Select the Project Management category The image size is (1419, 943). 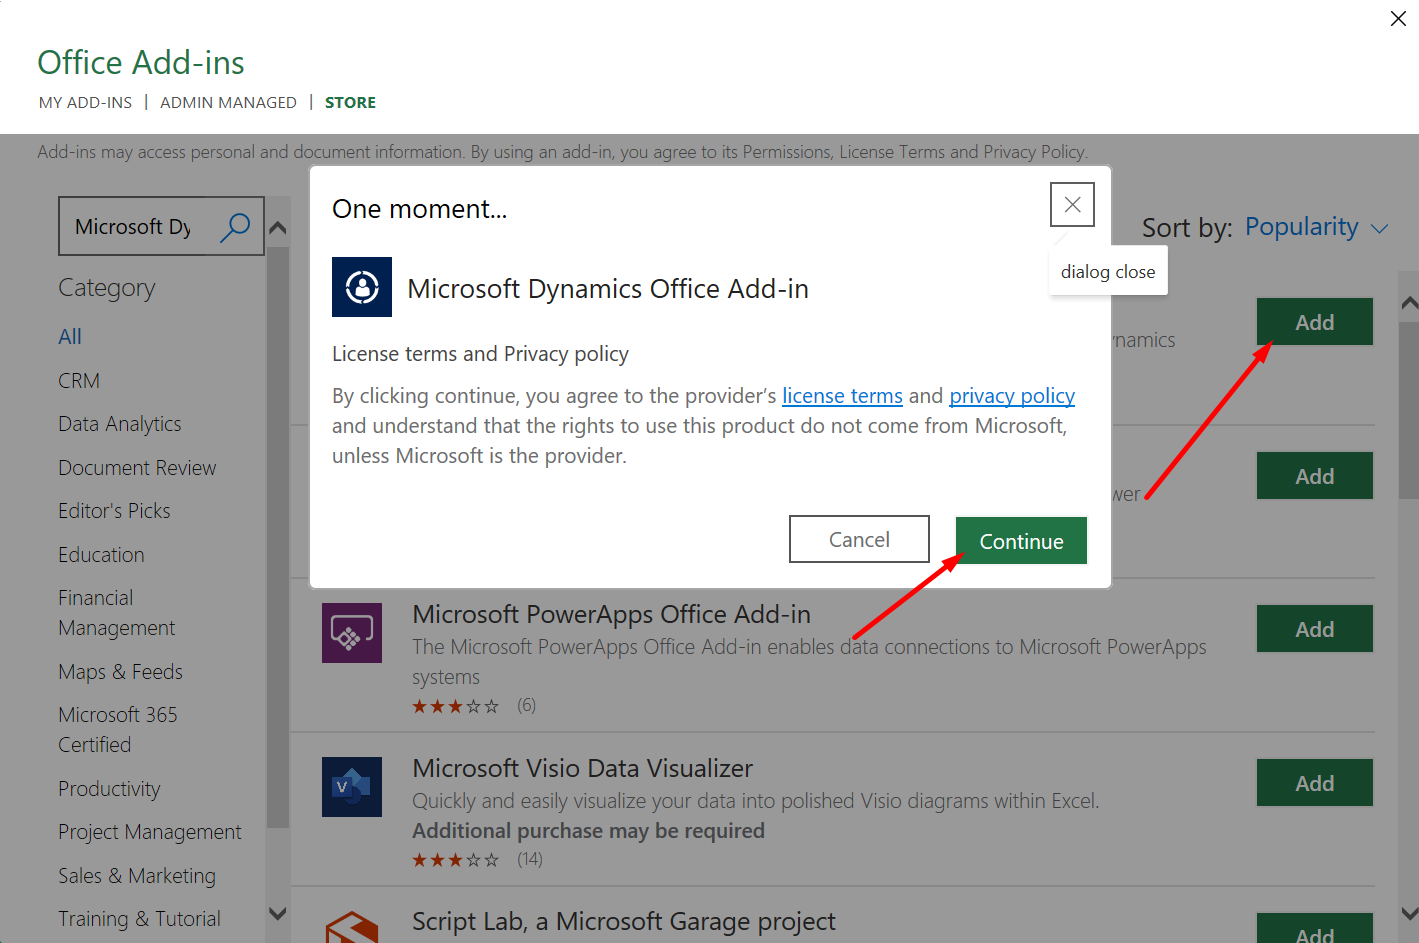pos(150,832)
